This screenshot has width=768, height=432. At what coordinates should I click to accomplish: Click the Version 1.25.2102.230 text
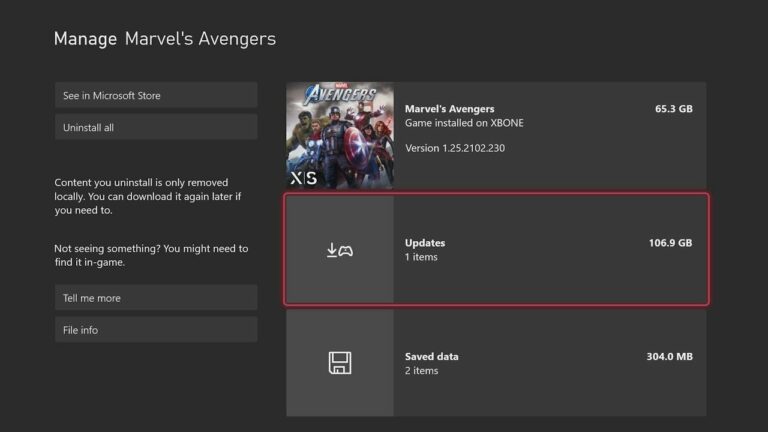(x=455, y=148)
